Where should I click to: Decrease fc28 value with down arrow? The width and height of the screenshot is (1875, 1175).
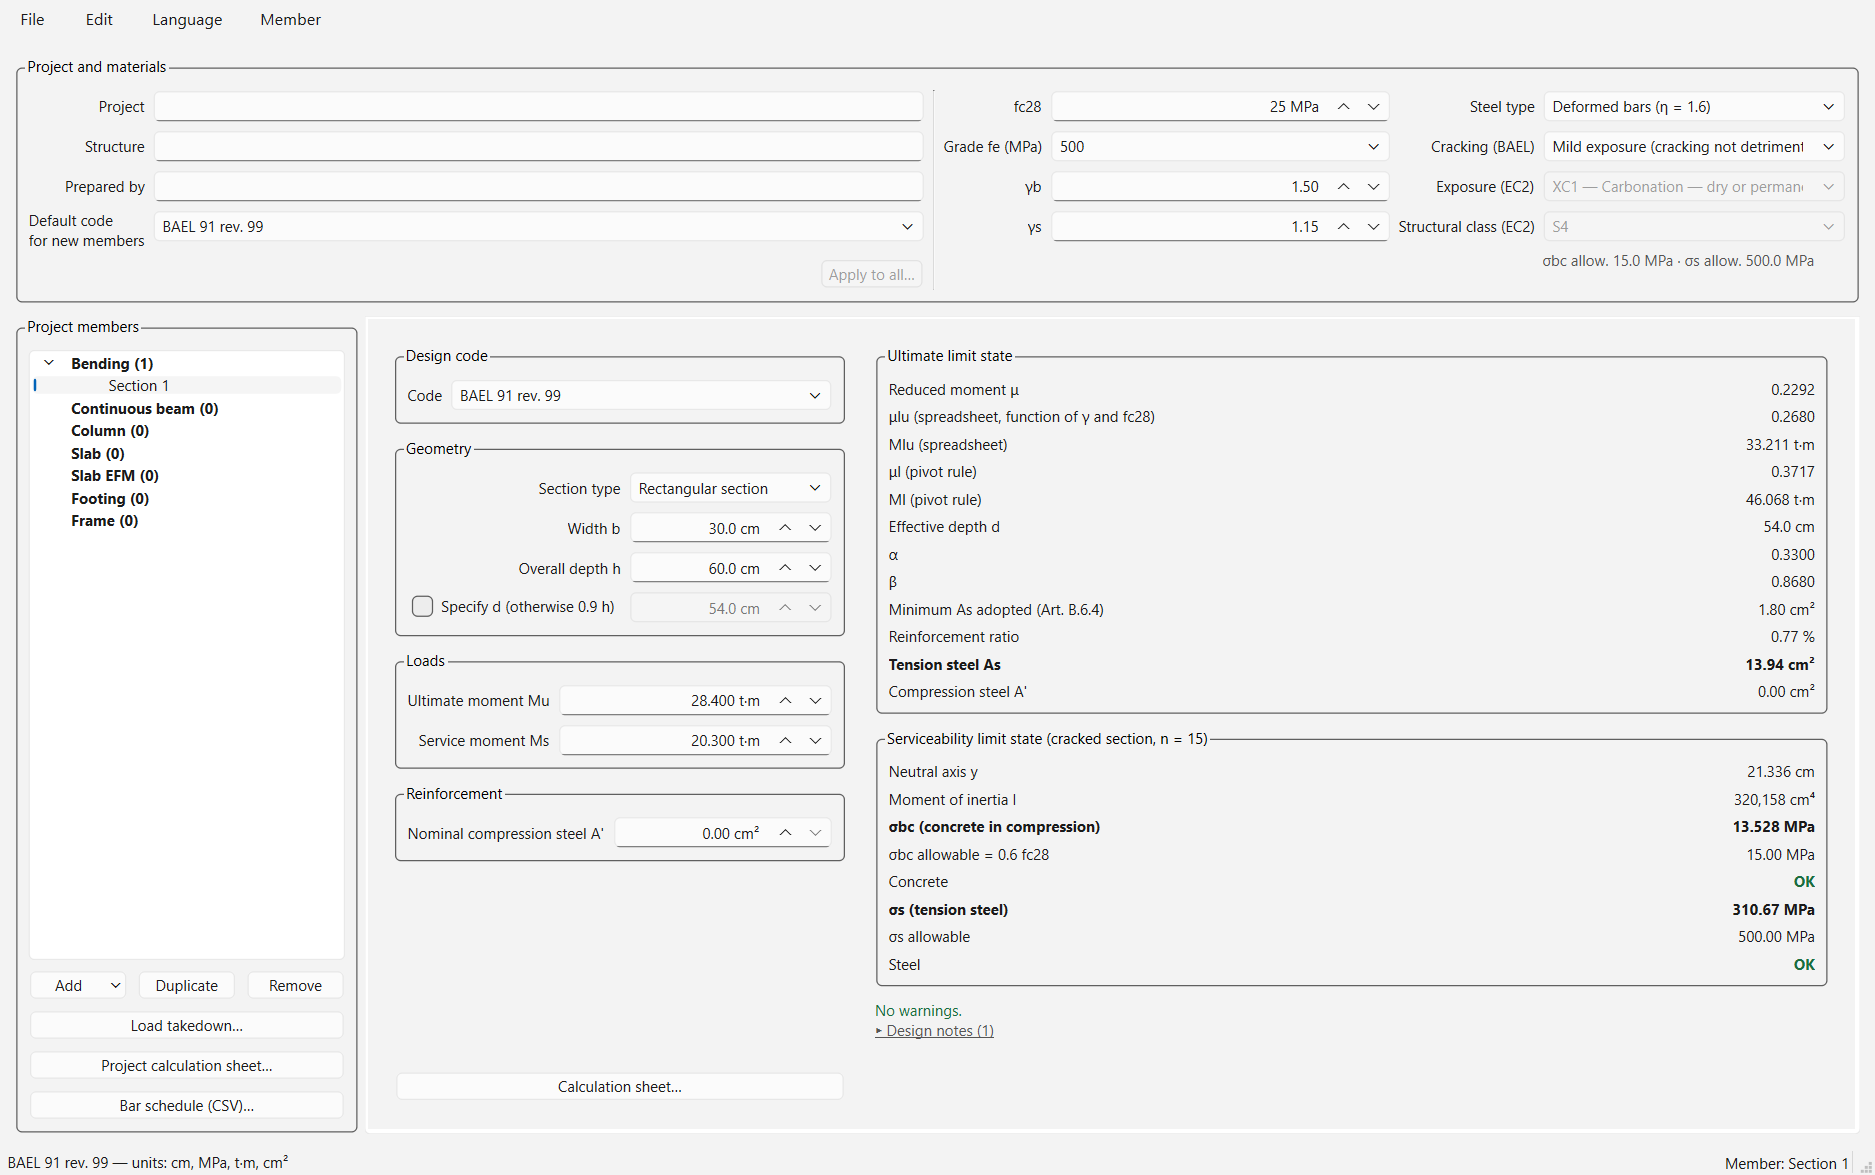[1374, 107]
